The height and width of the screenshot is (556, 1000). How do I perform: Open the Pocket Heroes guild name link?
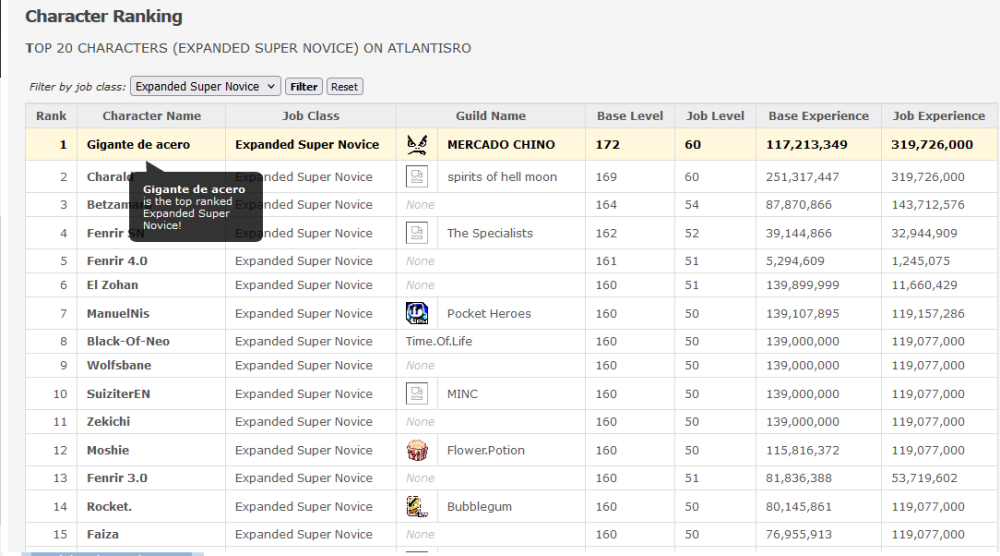click(x=489, y=314)
